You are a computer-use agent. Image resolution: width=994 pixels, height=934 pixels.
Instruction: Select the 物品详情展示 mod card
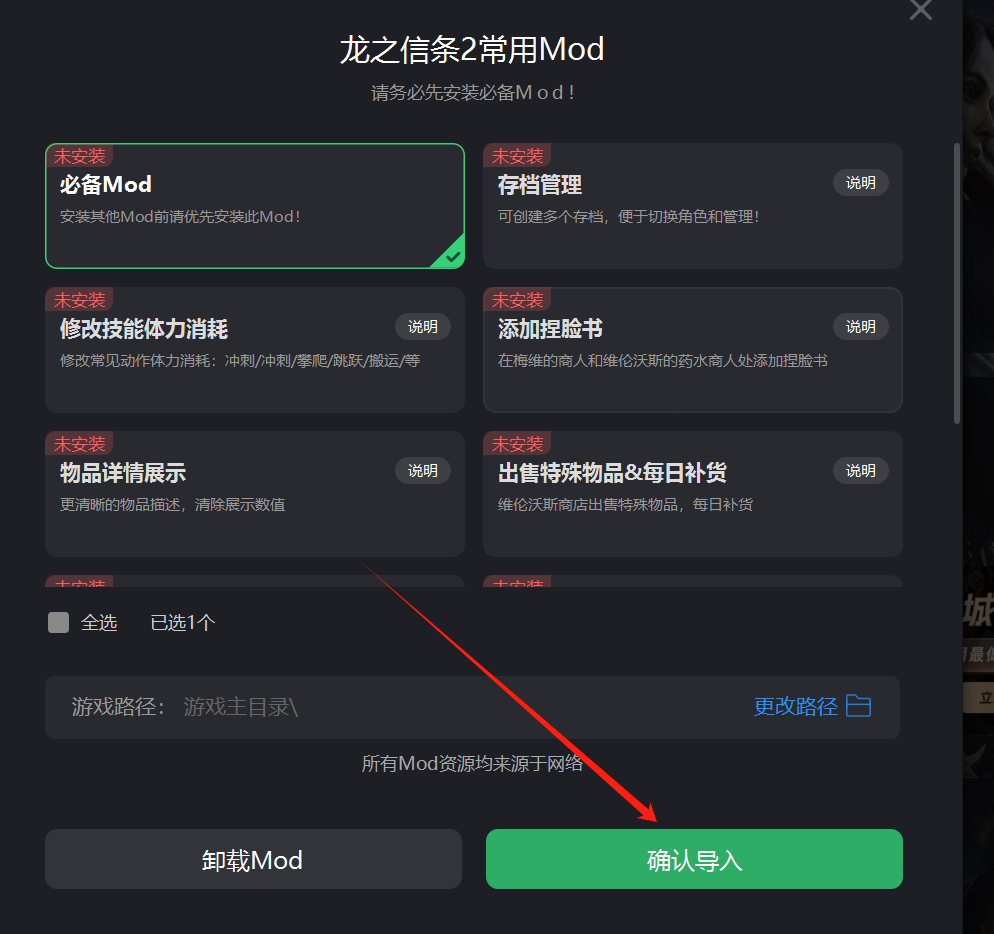click(x=255, y=494)
